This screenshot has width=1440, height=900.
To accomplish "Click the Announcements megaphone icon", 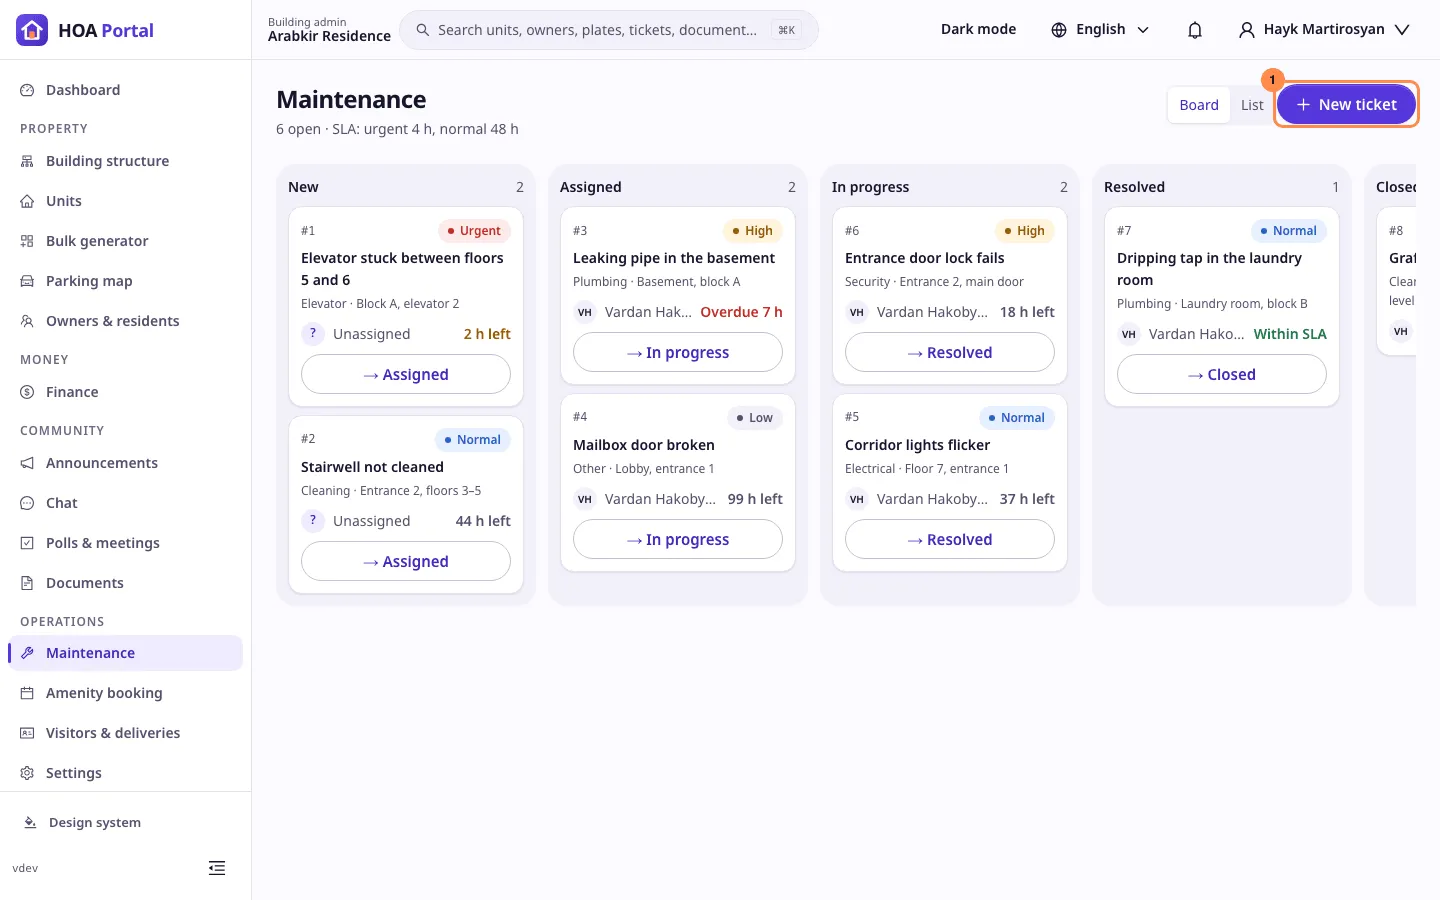I will point(27,463).
